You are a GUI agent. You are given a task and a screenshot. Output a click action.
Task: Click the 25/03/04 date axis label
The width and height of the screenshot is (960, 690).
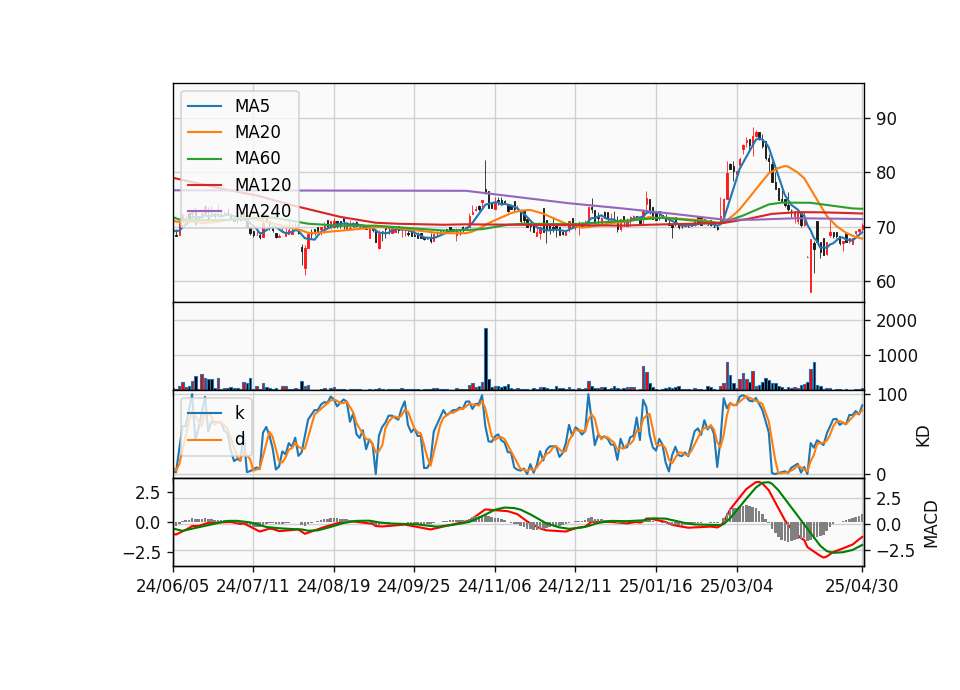(737, 587)
